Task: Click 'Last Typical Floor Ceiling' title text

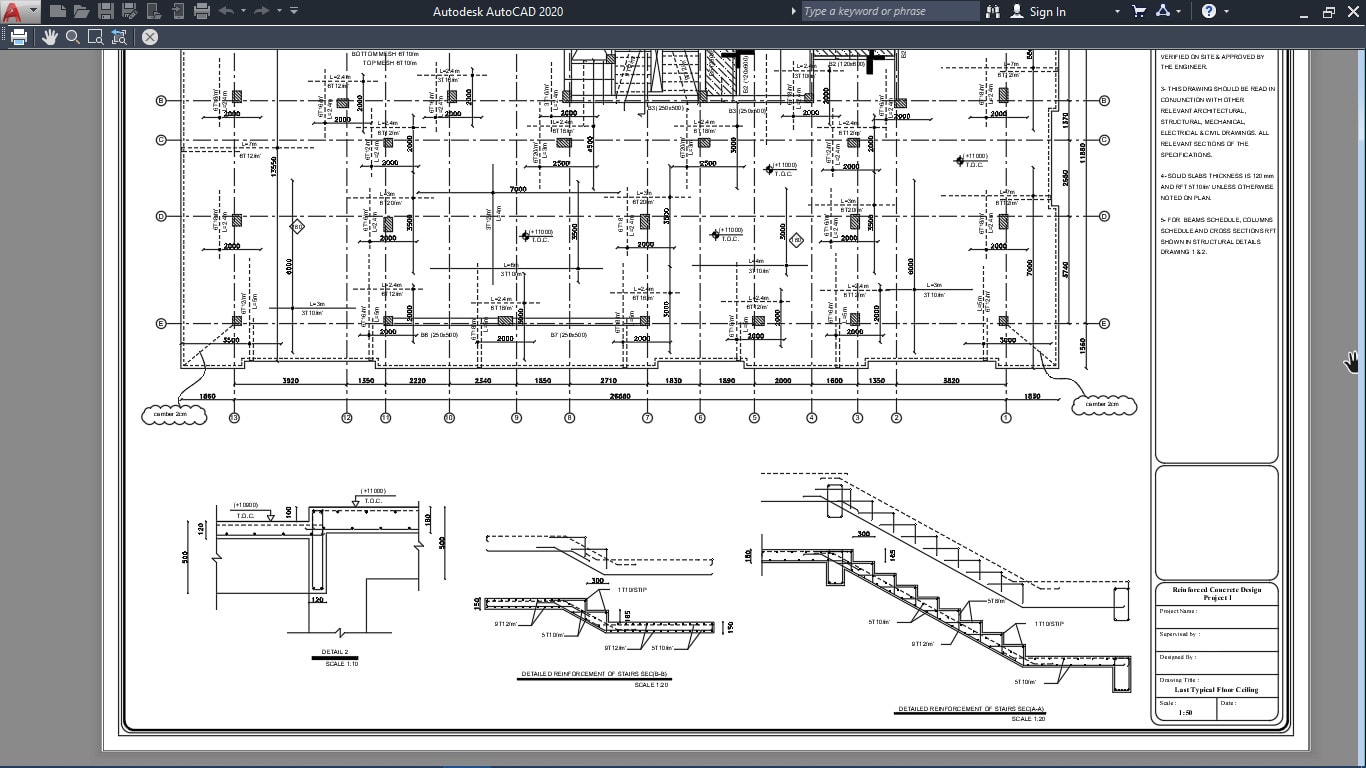Action: tap(1216, 690)
